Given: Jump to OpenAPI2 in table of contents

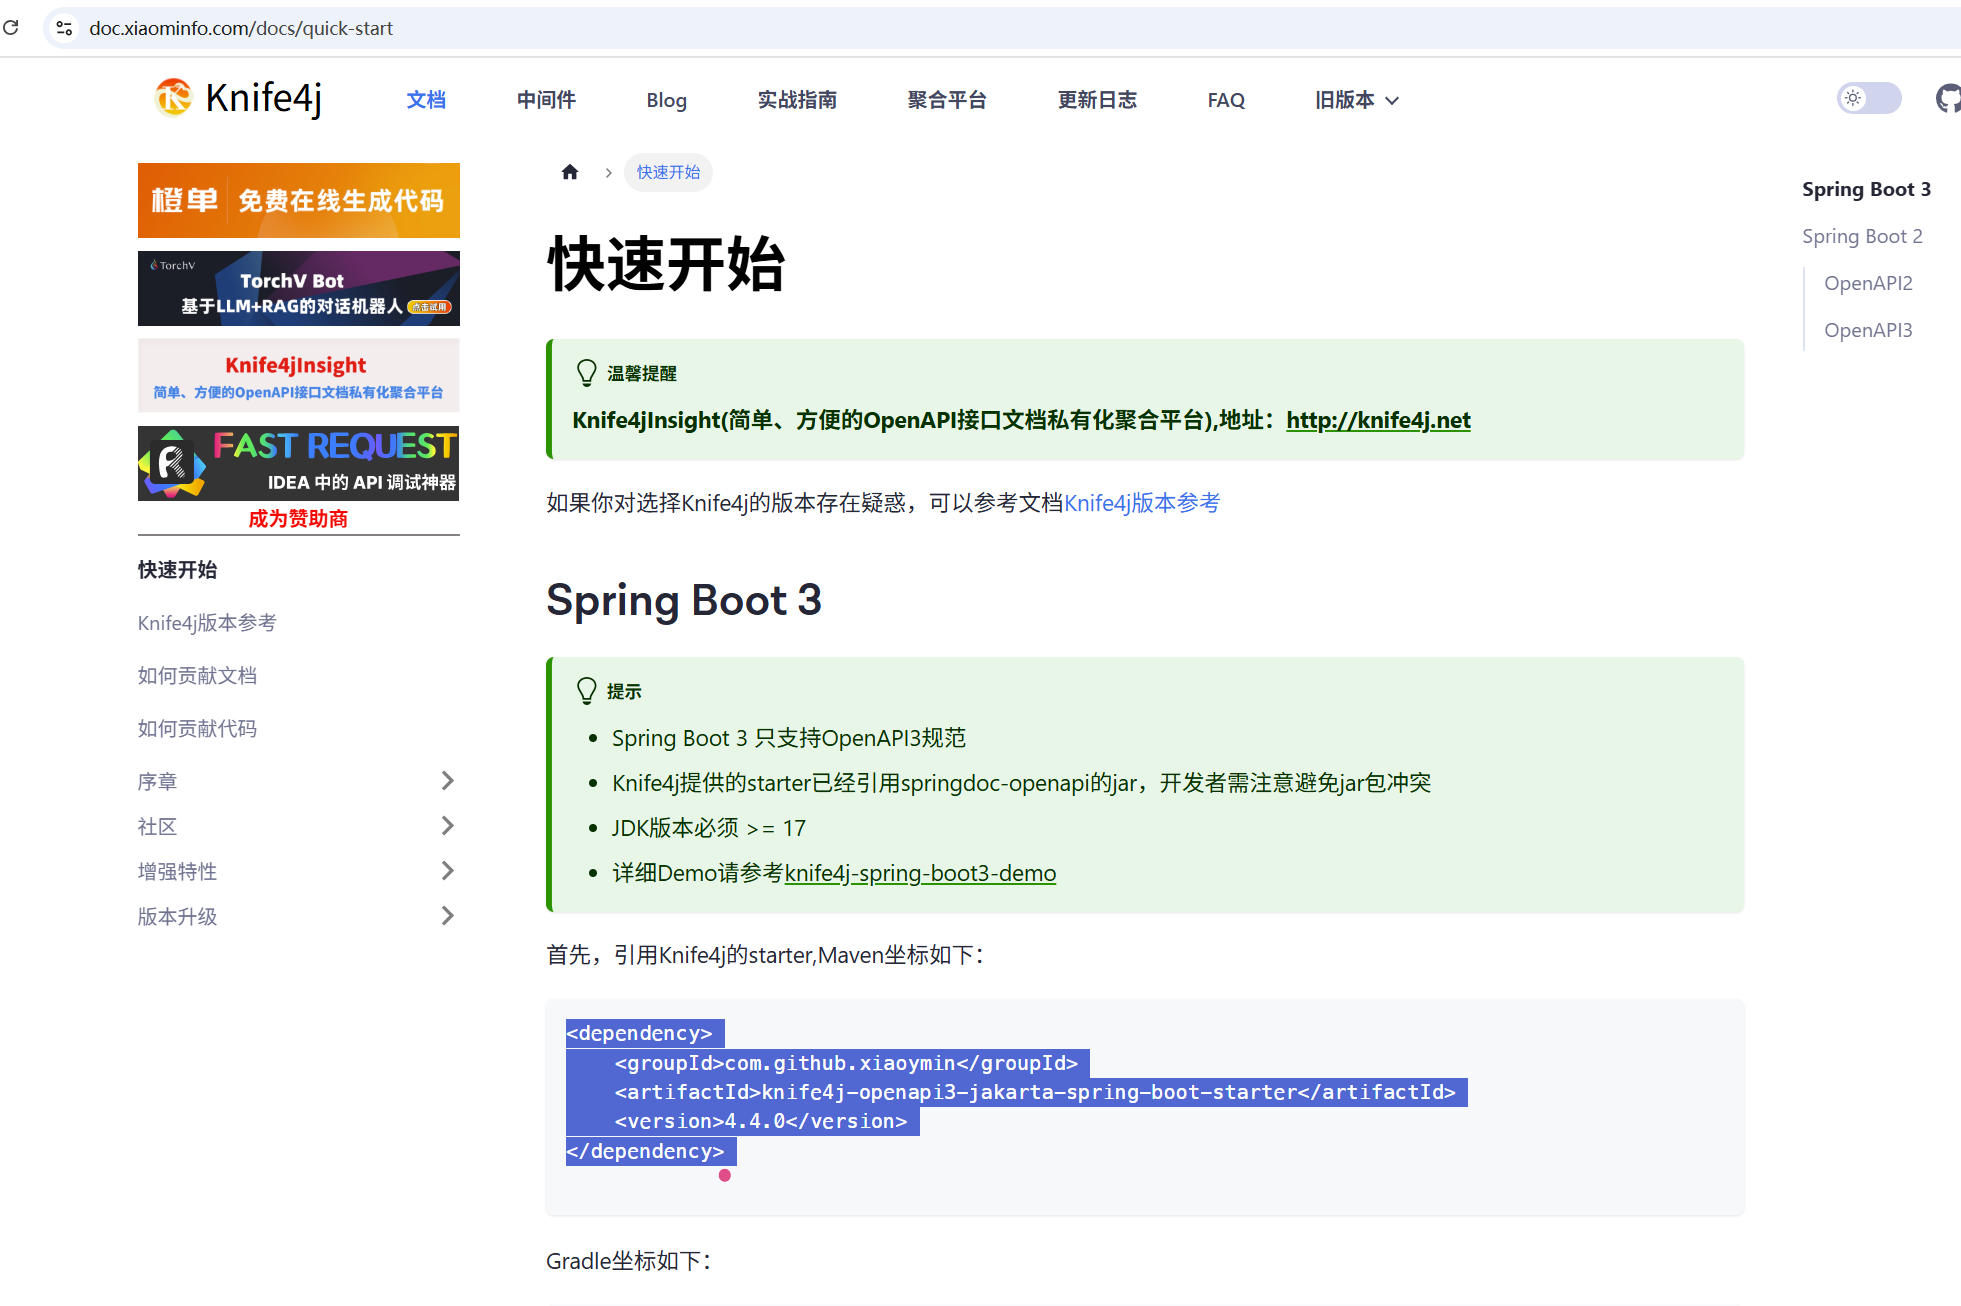Looking at the screenshot, I should [x=1868, y=283].
